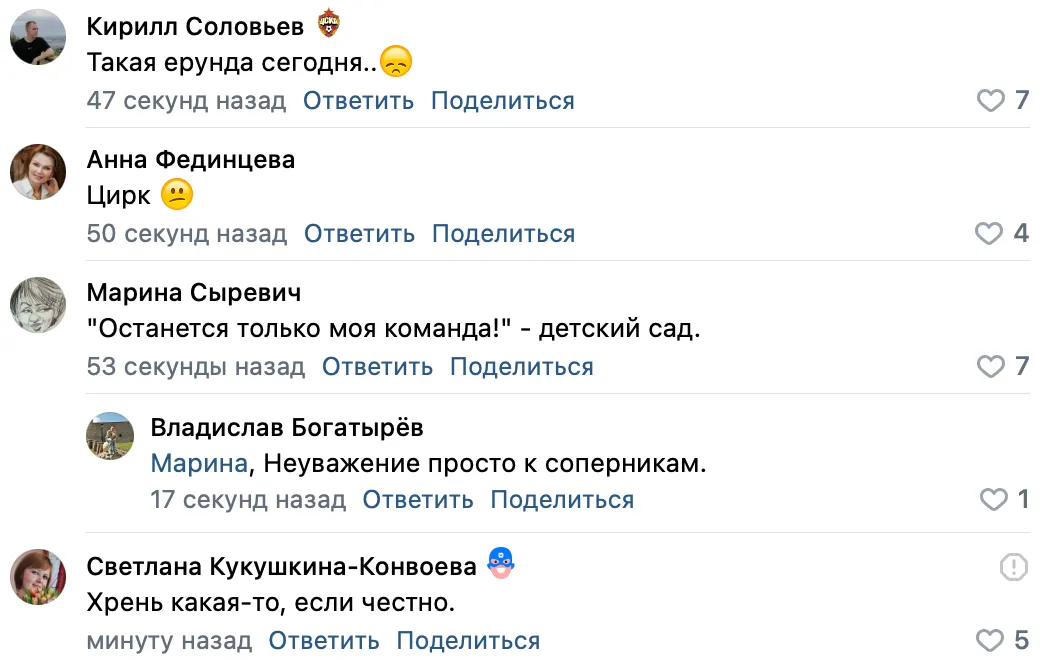This screenshot has height=664, width=1063.
Task: Click '53 секунды назад' timestamp
Action: [x=196, y=367]
